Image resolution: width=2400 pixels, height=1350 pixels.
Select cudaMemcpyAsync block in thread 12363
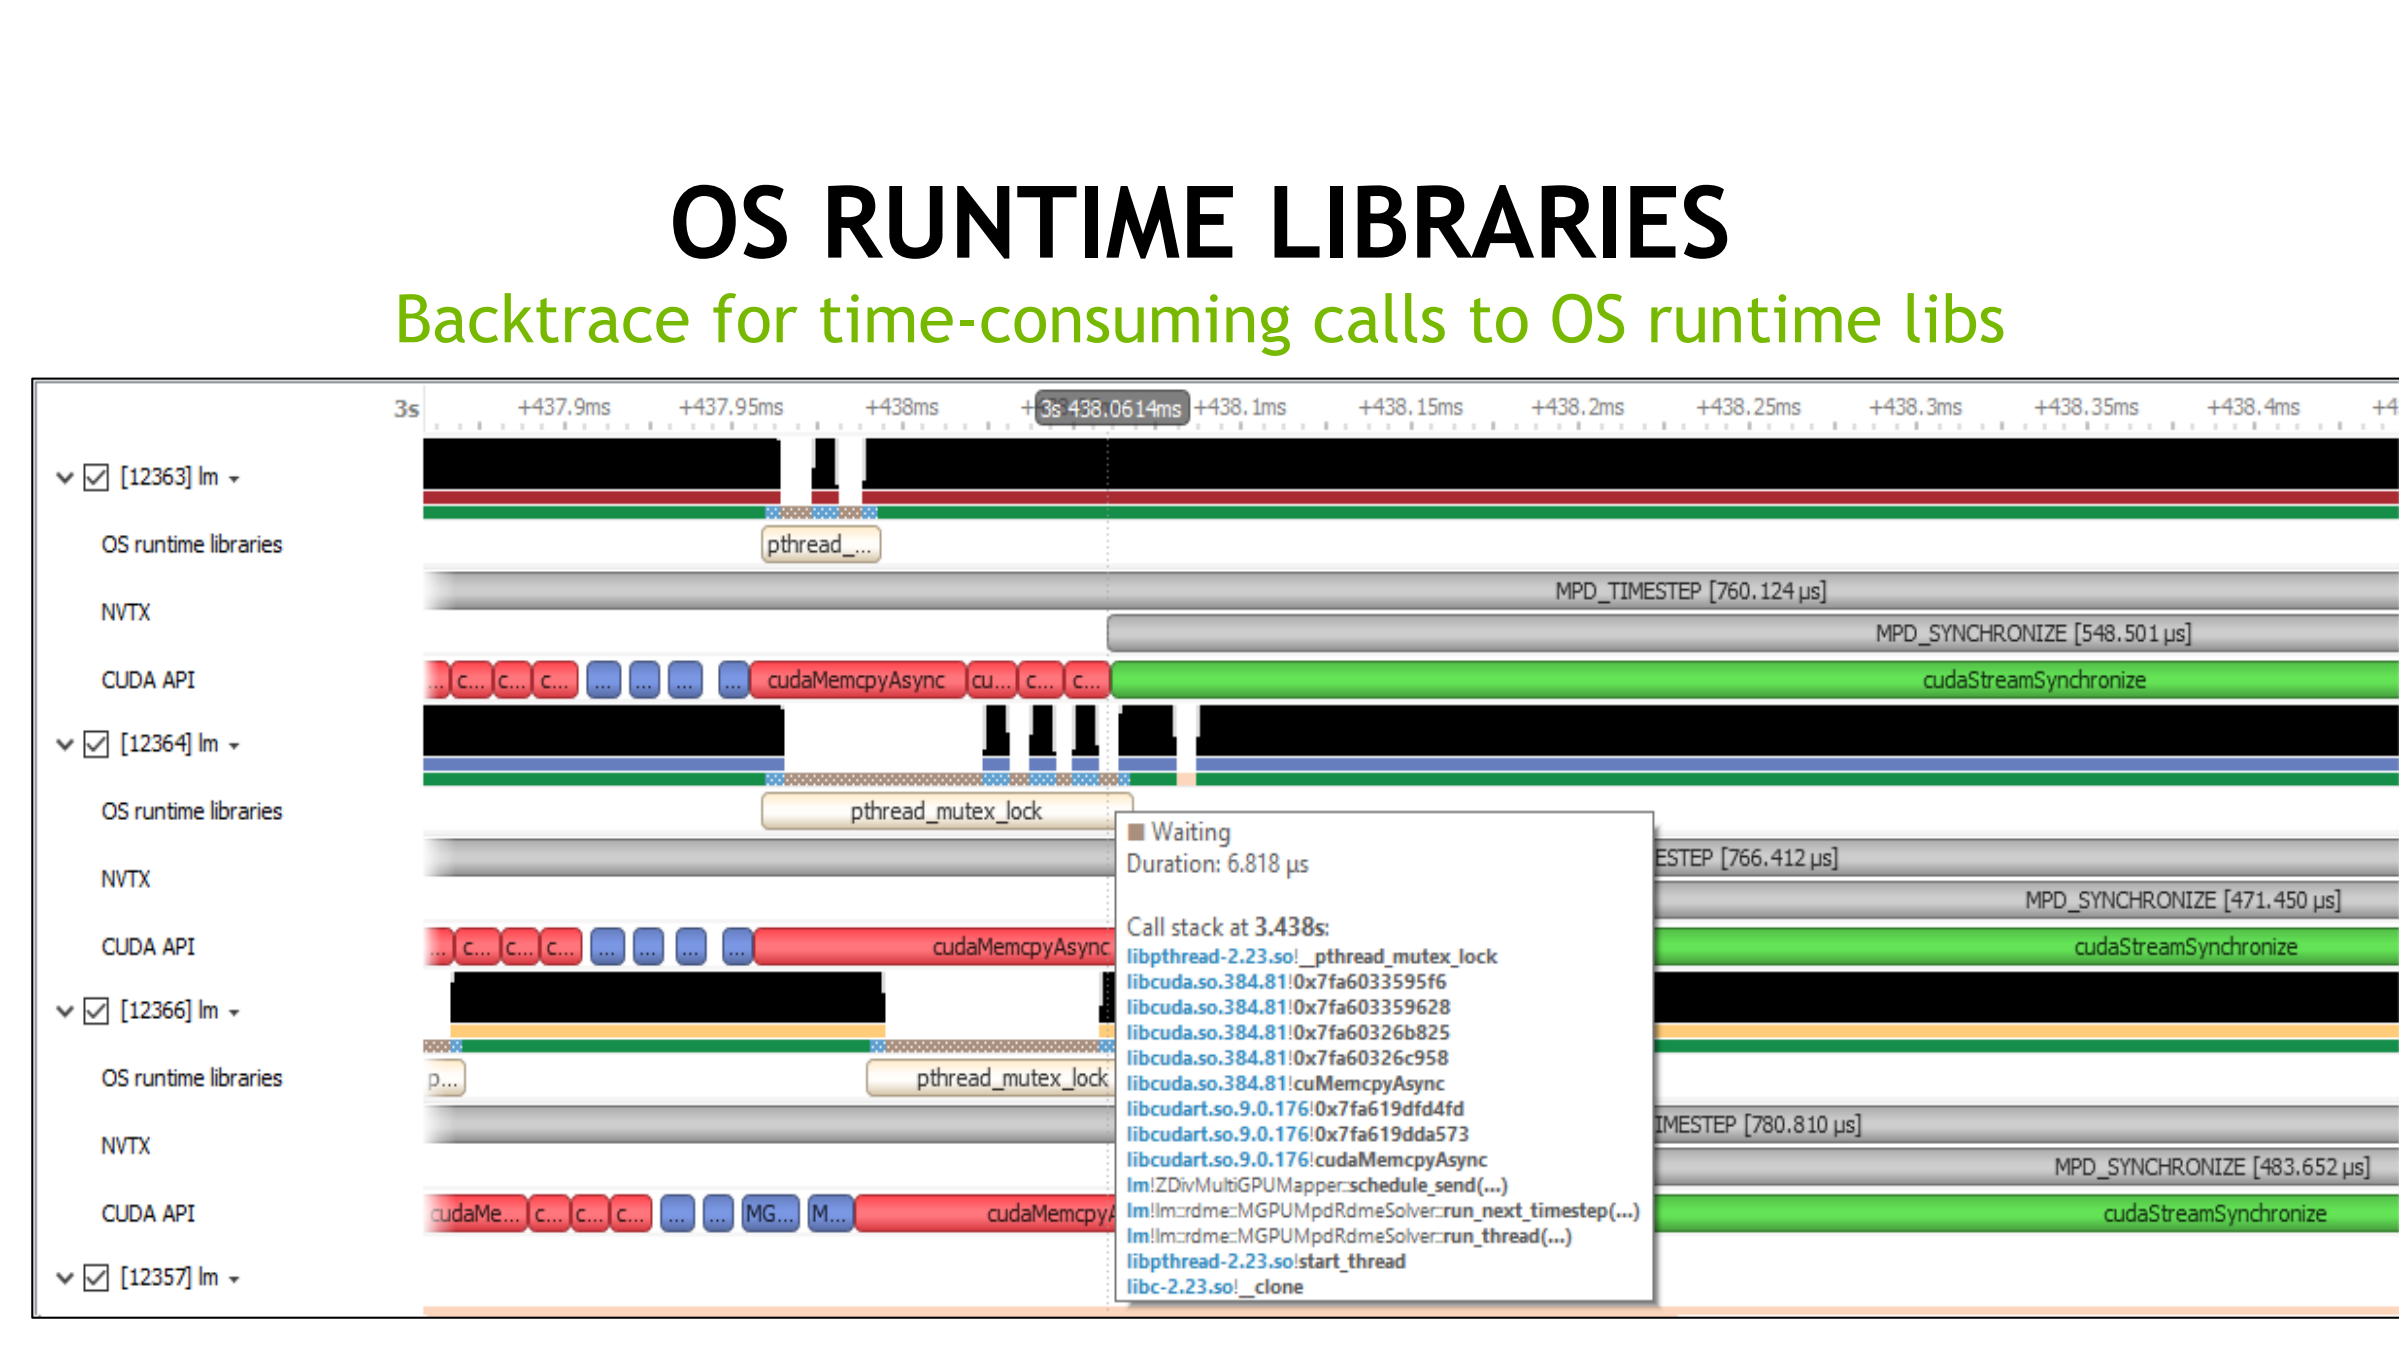coord(856,680)
